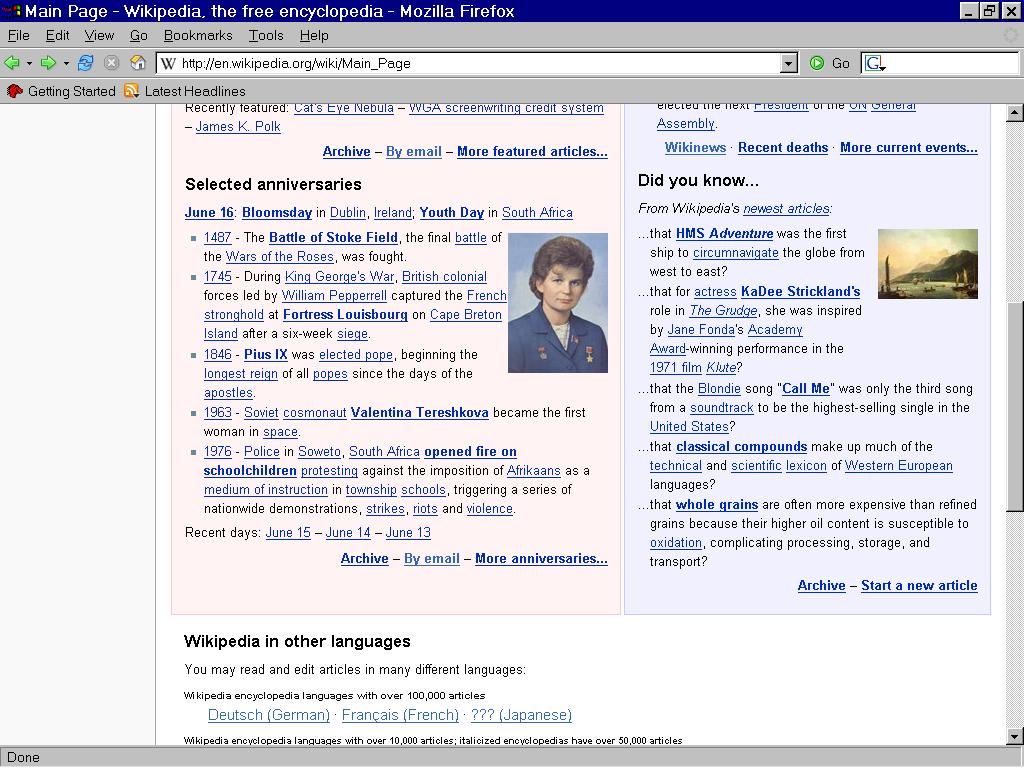Click the URL address field
1024x768 pixels.
[479, 63]
